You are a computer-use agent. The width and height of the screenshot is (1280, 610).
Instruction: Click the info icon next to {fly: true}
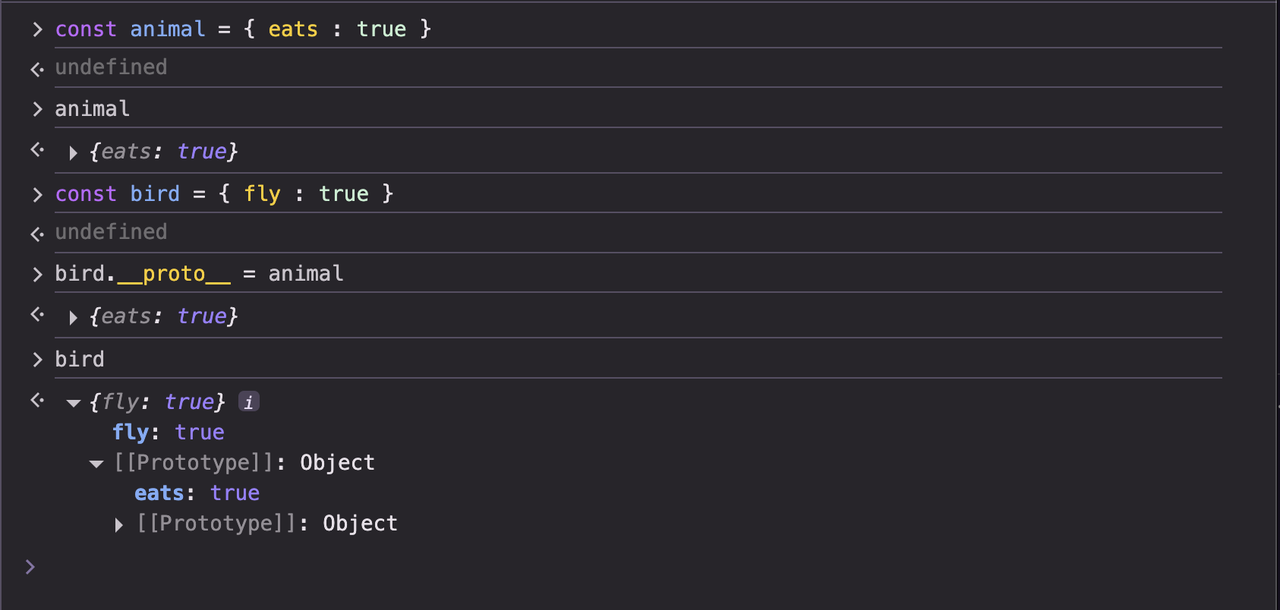pos(249,402)
